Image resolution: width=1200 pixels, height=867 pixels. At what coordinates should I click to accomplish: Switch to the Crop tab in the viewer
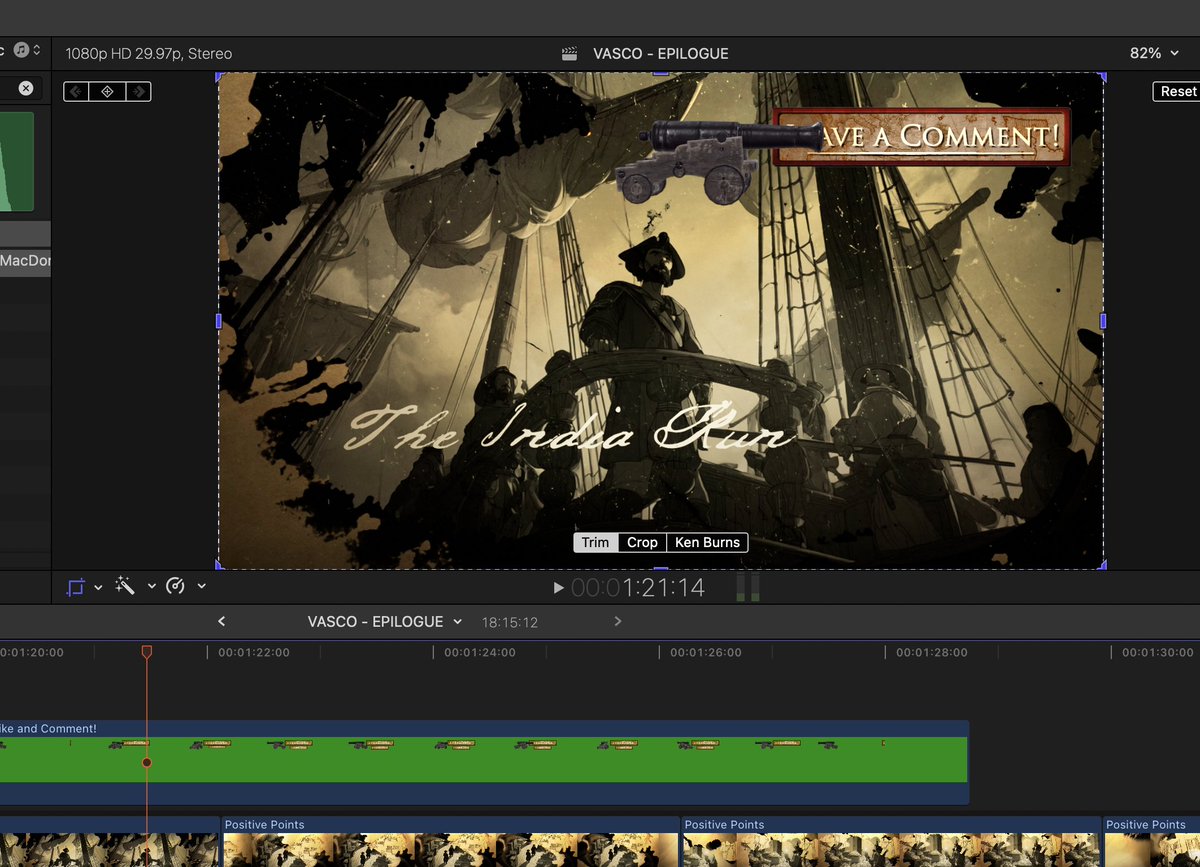(x=641, y=542)
